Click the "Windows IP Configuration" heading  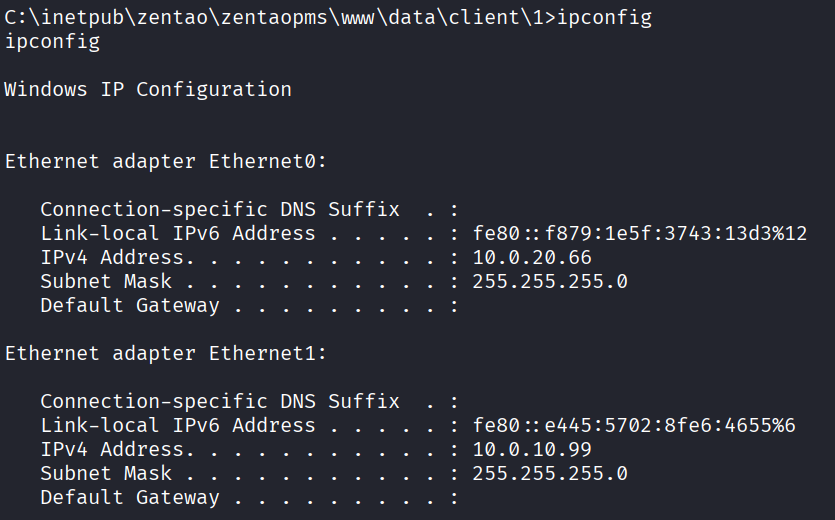click(x=148, y=89)
